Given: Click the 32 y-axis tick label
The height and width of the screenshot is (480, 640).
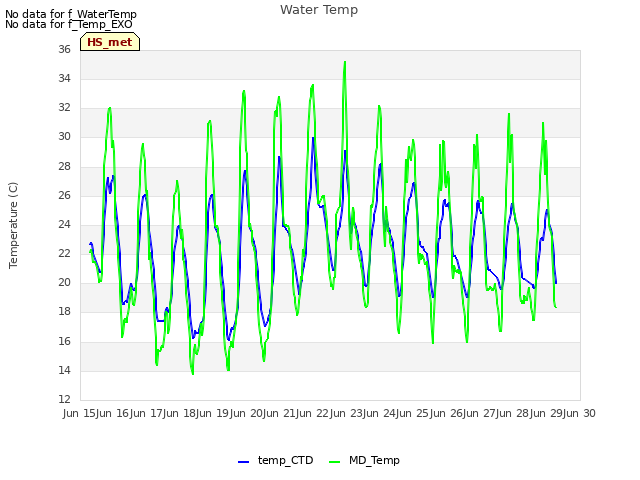Looking at the screenshot, I should [64, 108].
